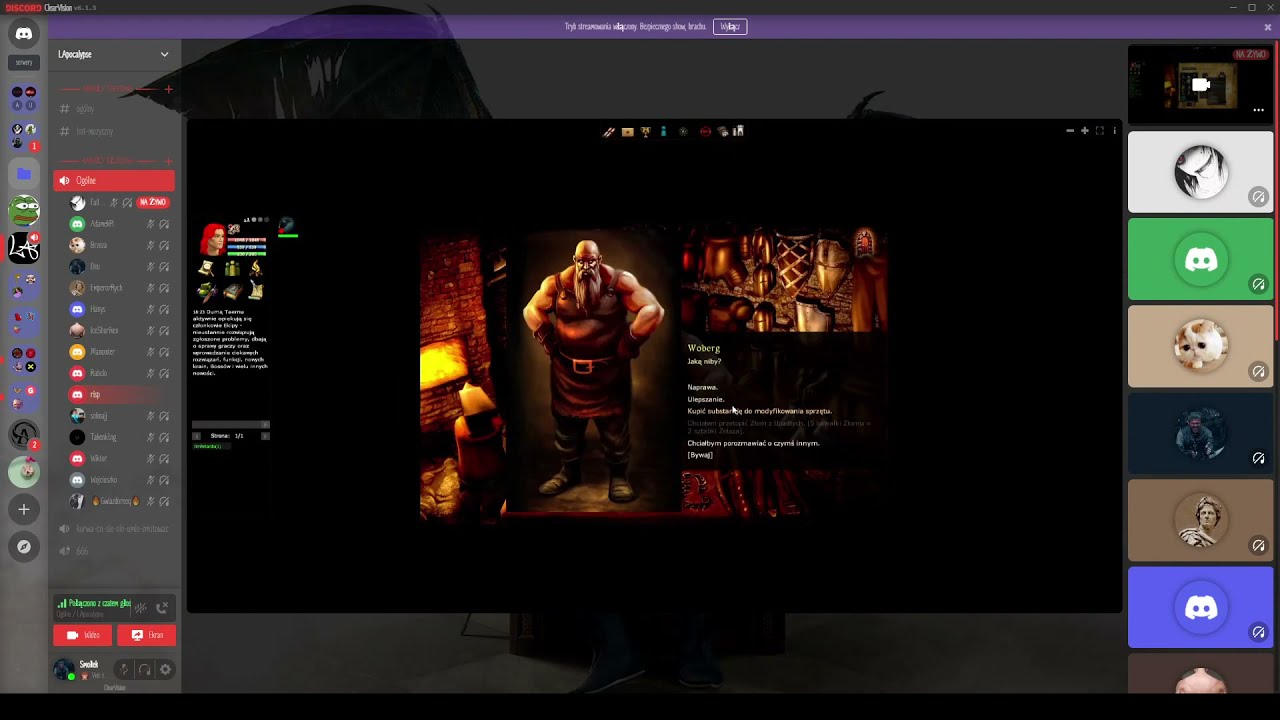Click the red-haired character portrait
Viewport: 1280px width, 720px height.
tap(212, 239)
